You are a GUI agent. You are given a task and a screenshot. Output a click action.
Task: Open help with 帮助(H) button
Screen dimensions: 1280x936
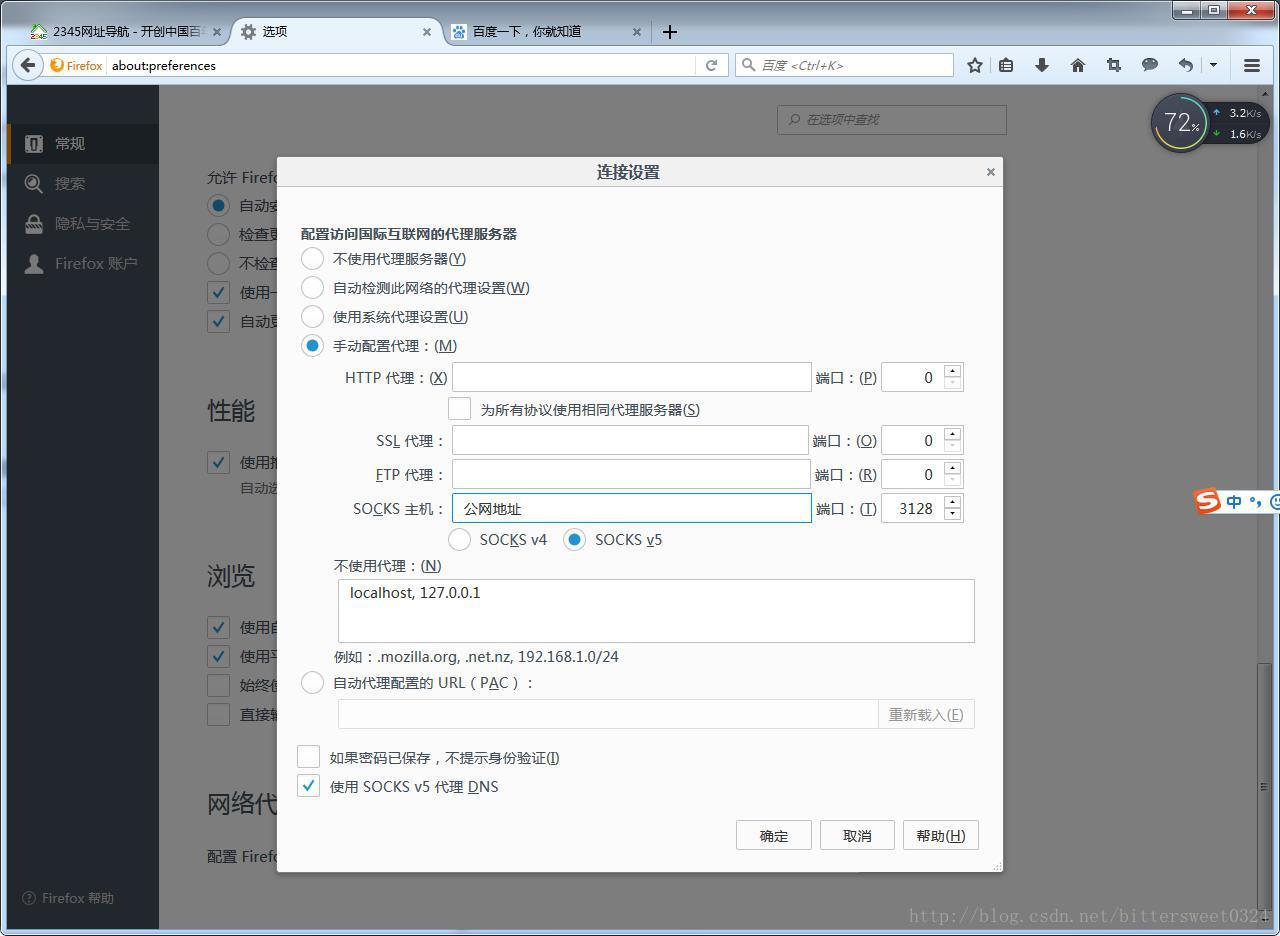pos(940,835)
